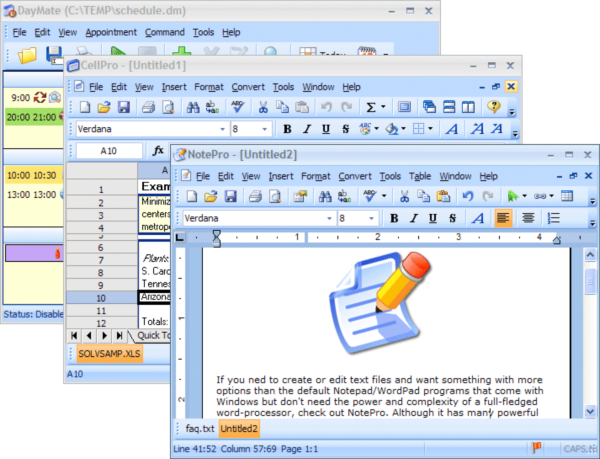Click the fx function icon in CellPro

[158, 150]
